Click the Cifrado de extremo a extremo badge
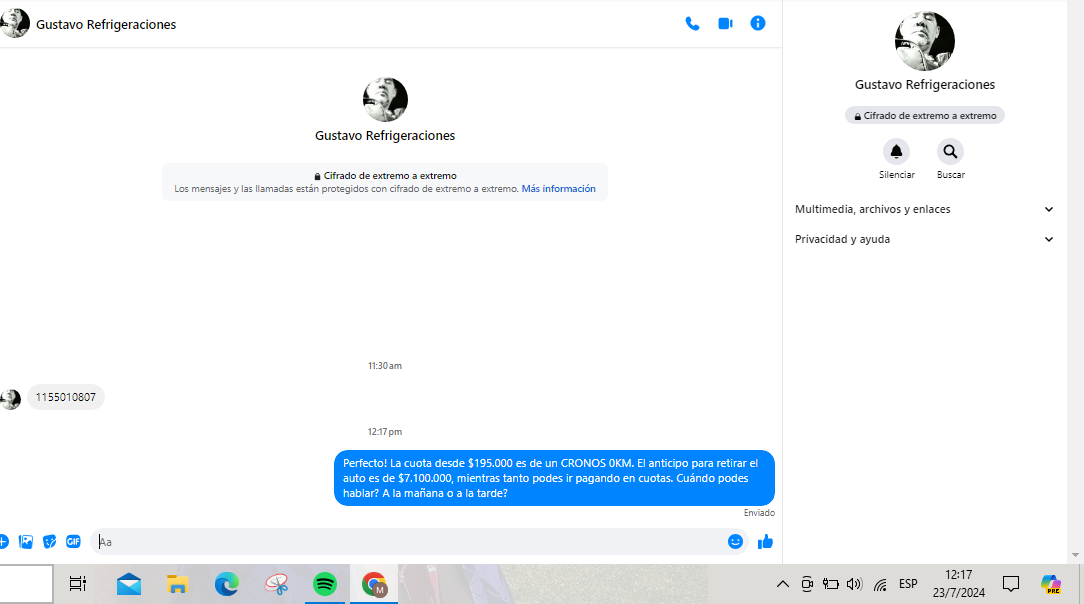This screenshot has width=1084, height=604. (924, 116)
